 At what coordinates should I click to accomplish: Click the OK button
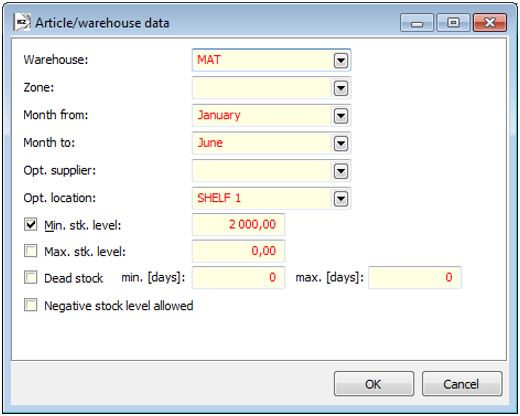374,384
